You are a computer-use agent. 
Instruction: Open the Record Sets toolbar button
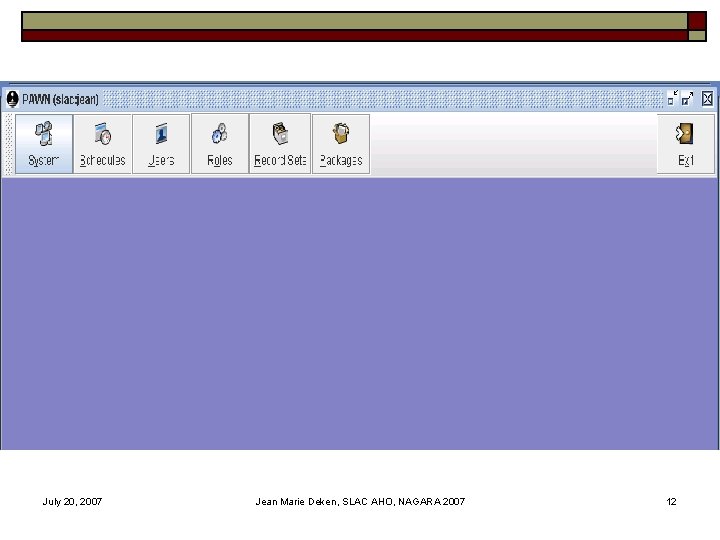point(280,144)
